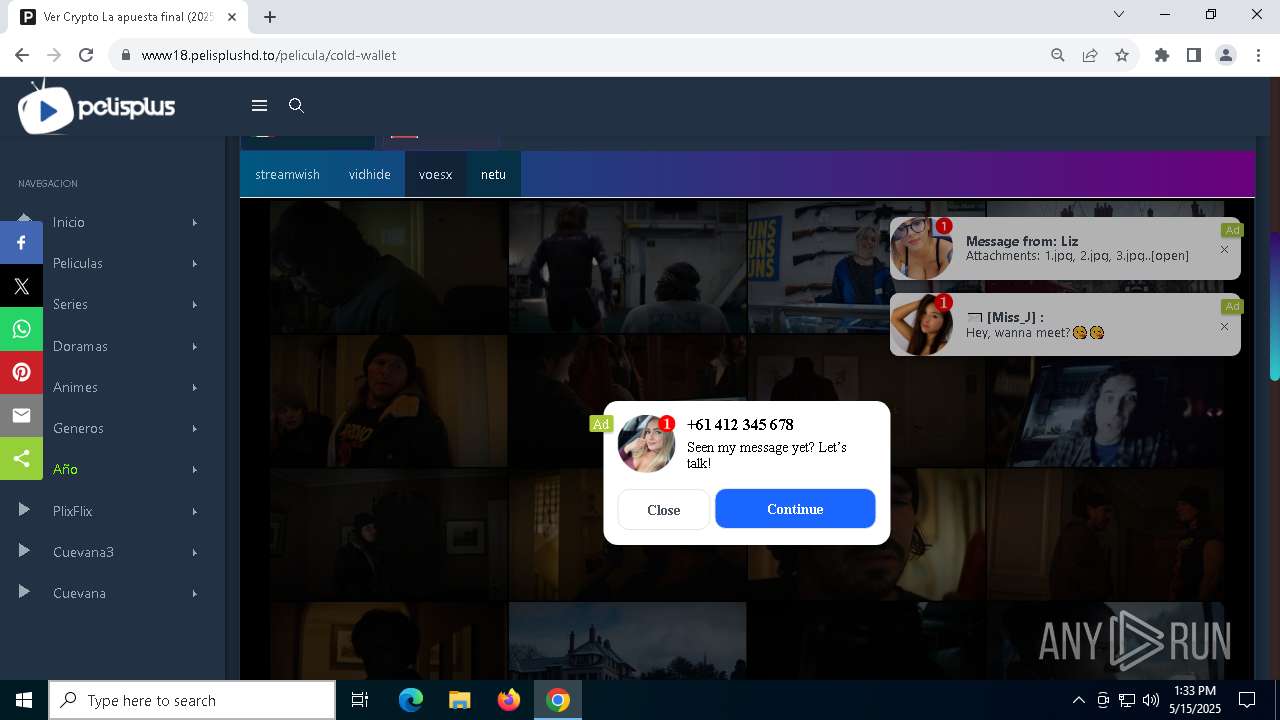Switch to voesx server tab
Viewport: 1280px width, 720px height.
click(435, 174)
